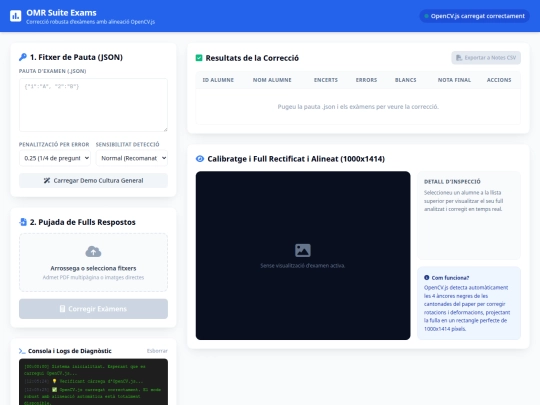Image resolution: width=540 pixels, height=405 pixels.
Task: Open the Penalització per error dropdown
Action: click(x=55, y=158)
